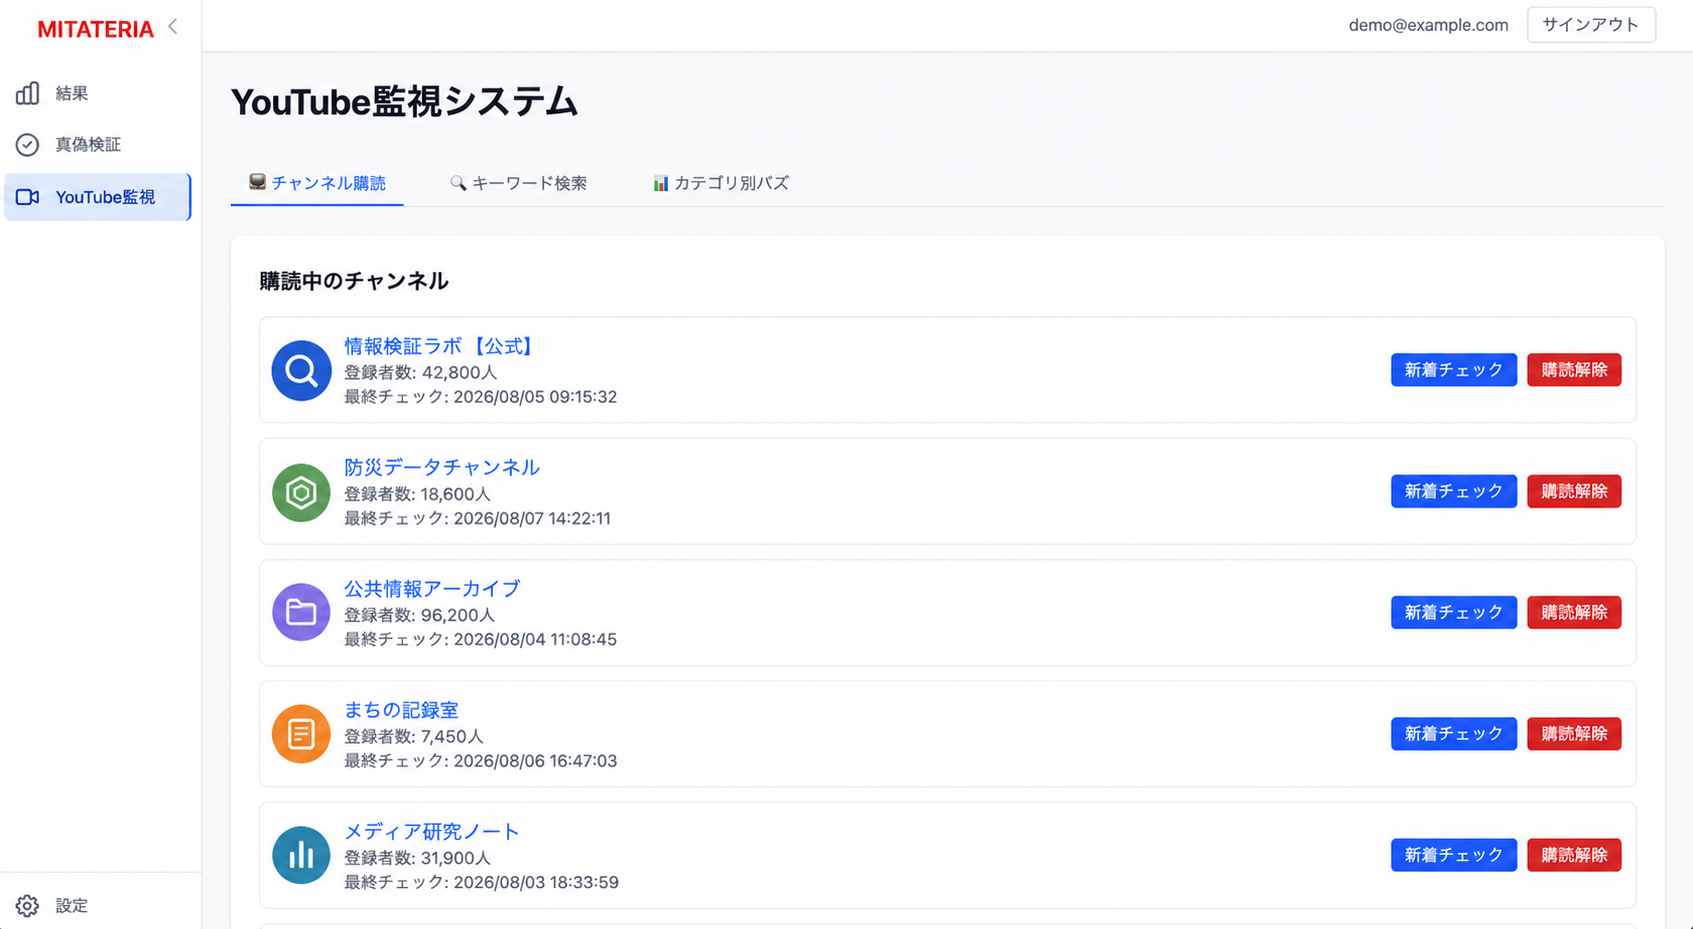
Task: Click the YouTube監視システム page title
Action: point(404,102)
